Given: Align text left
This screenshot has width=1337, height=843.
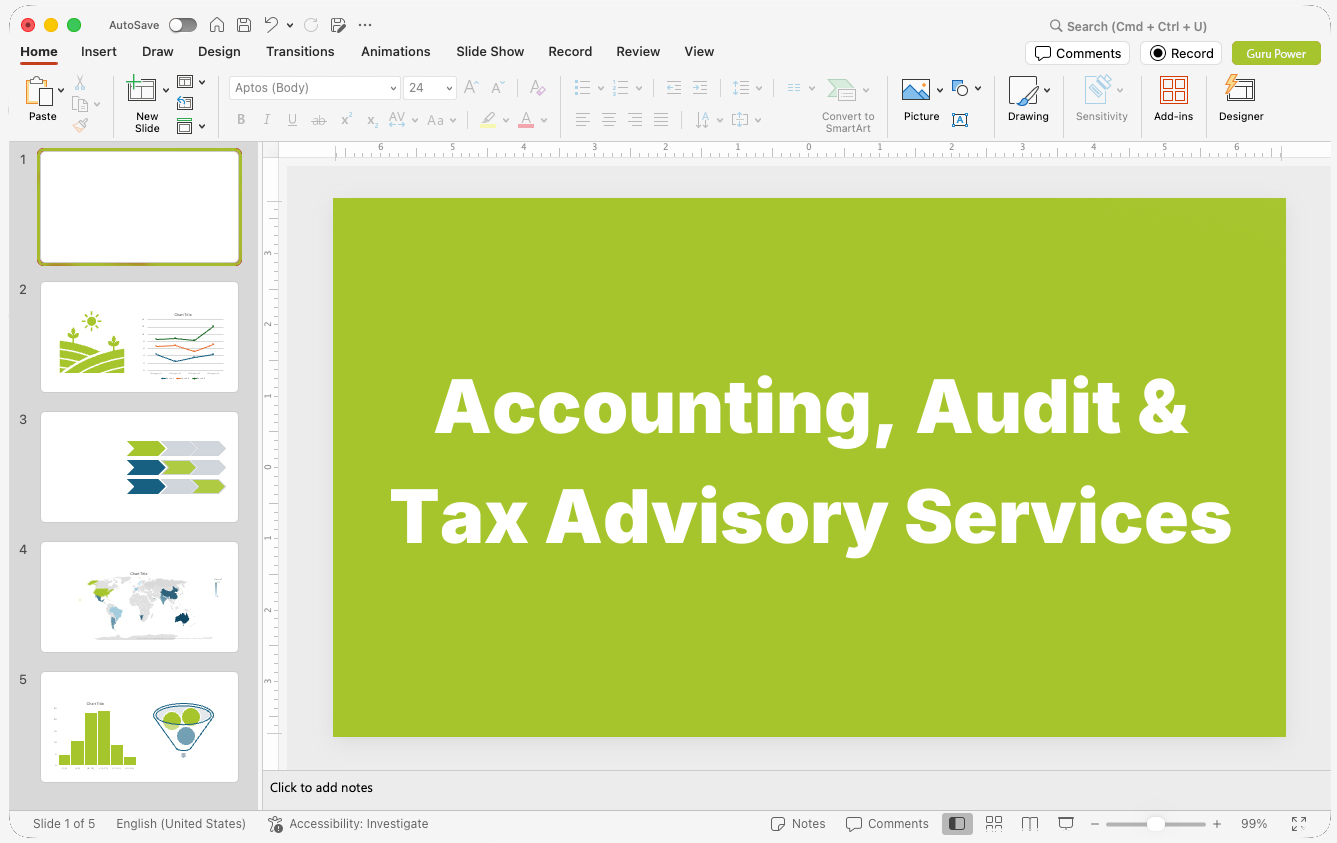Looking at the screenshot, I should coord(583,120).
